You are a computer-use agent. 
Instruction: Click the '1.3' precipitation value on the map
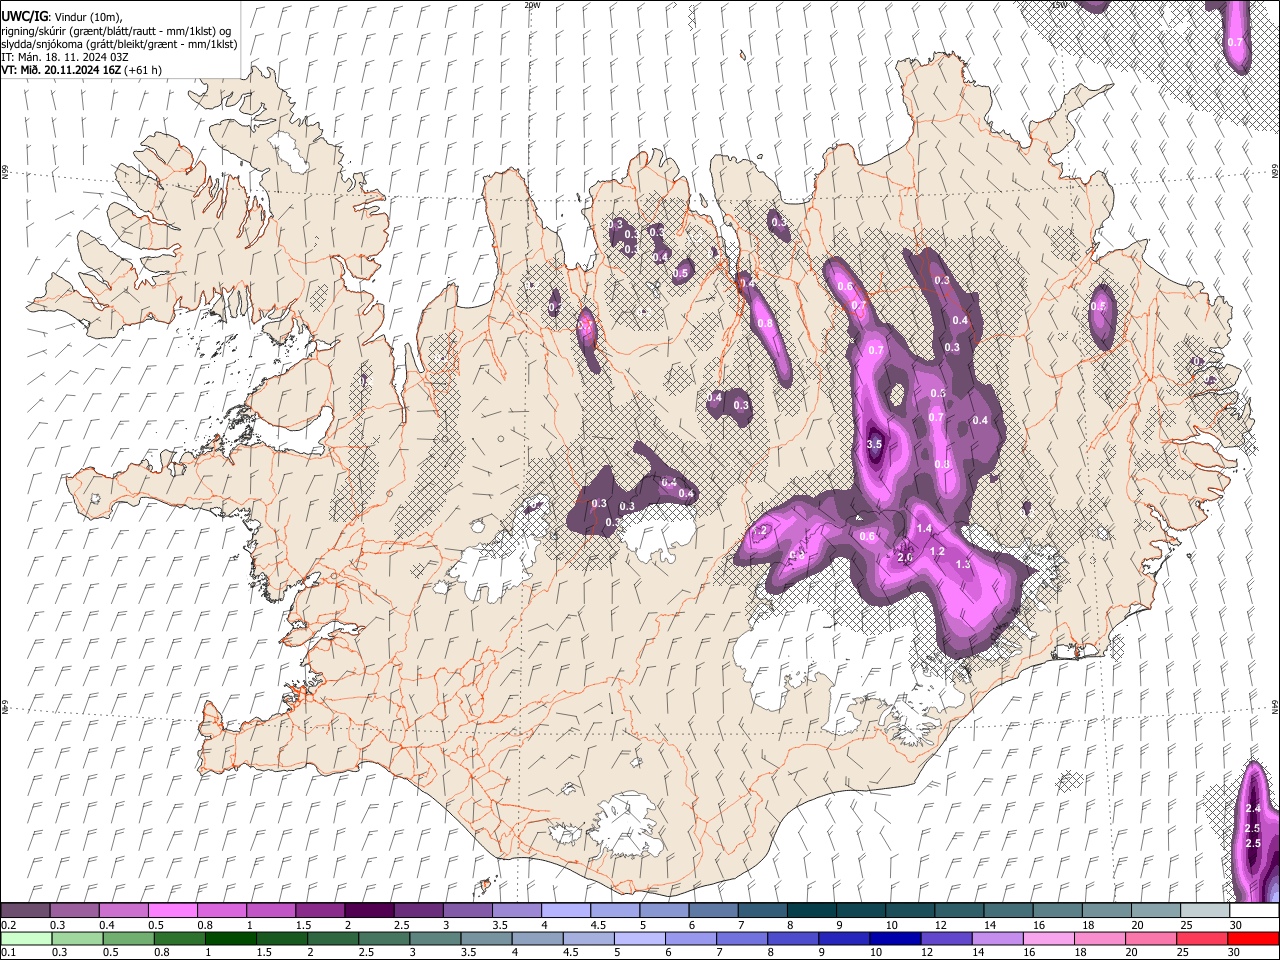963,565
